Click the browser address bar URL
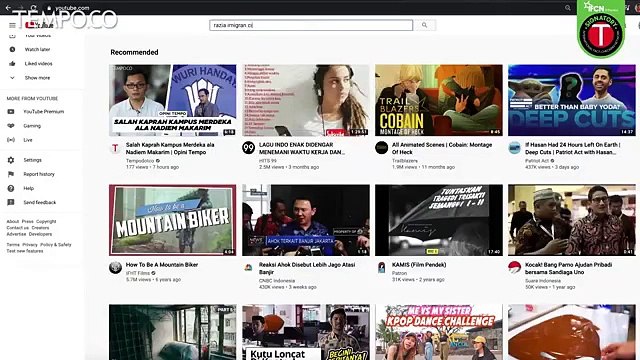 tap(72, 8)
